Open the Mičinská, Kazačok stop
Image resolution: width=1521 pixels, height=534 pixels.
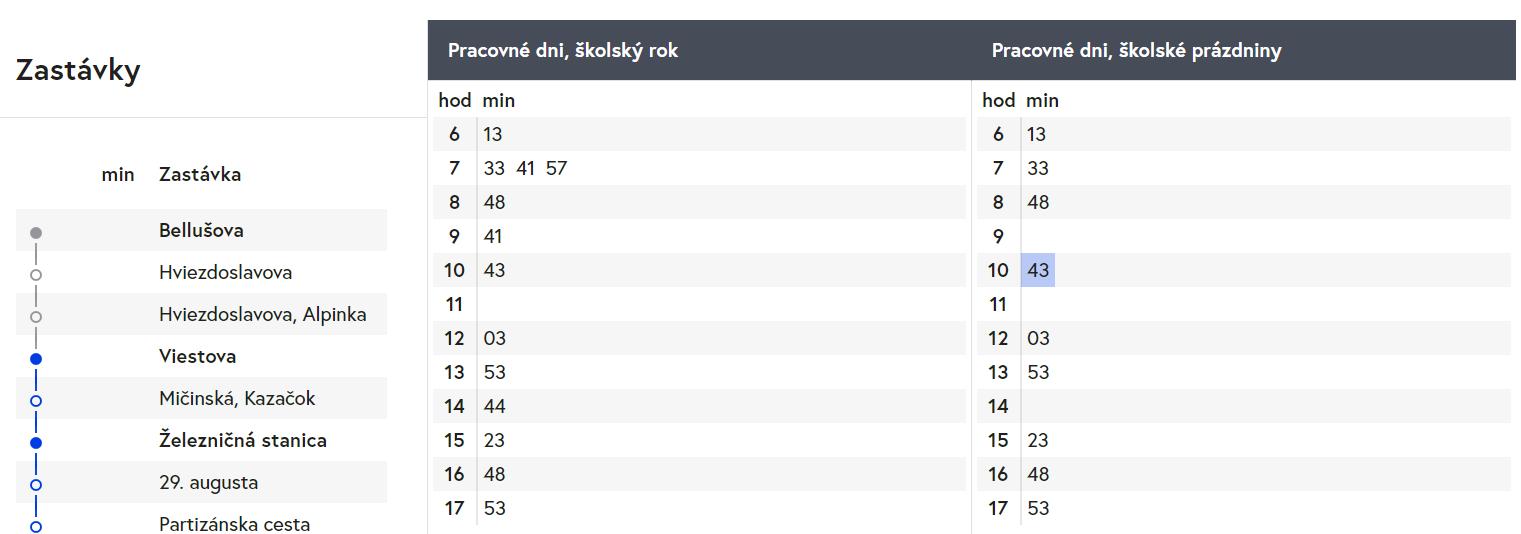pyautogui.click(x=237, y=398)
